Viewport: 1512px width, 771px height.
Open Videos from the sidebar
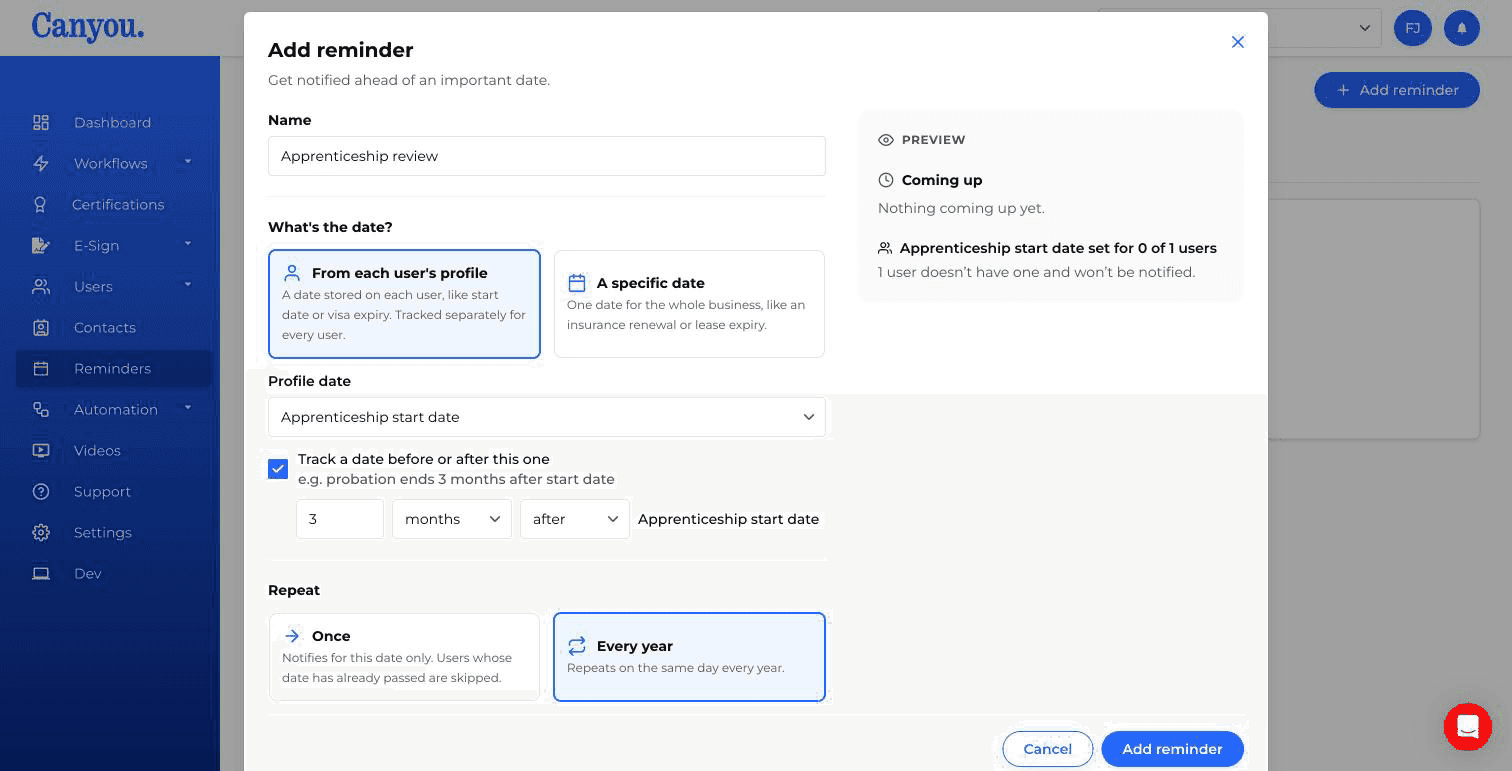pyautogui.click(x=97, y=451)
